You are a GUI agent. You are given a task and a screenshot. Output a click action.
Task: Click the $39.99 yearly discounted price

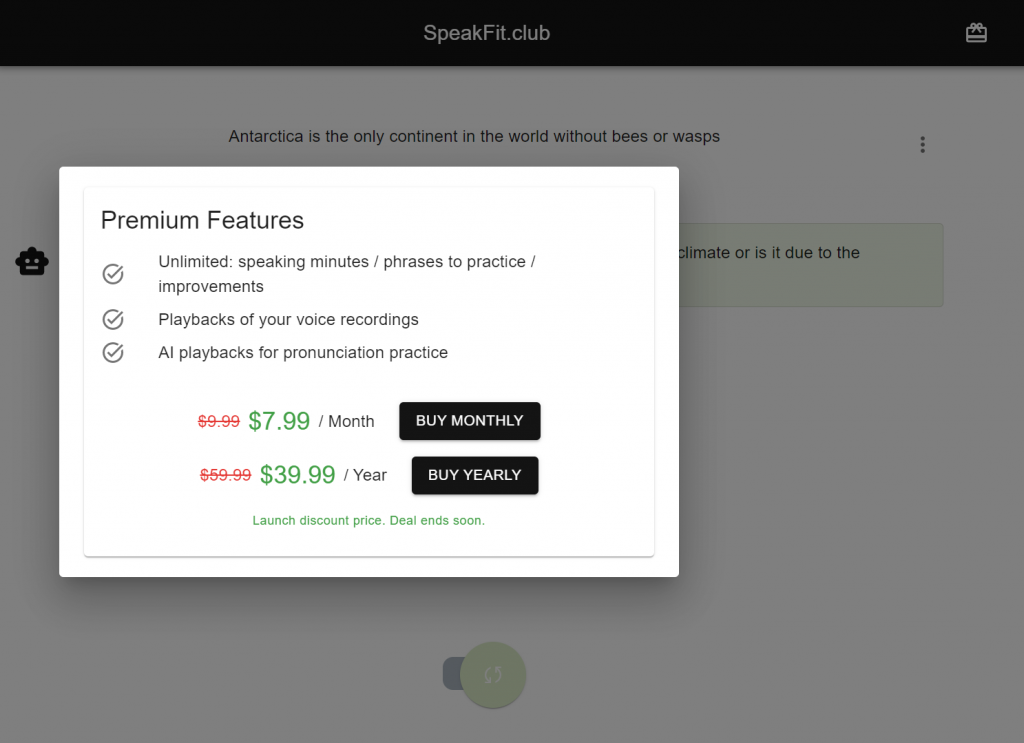(297, 475)
